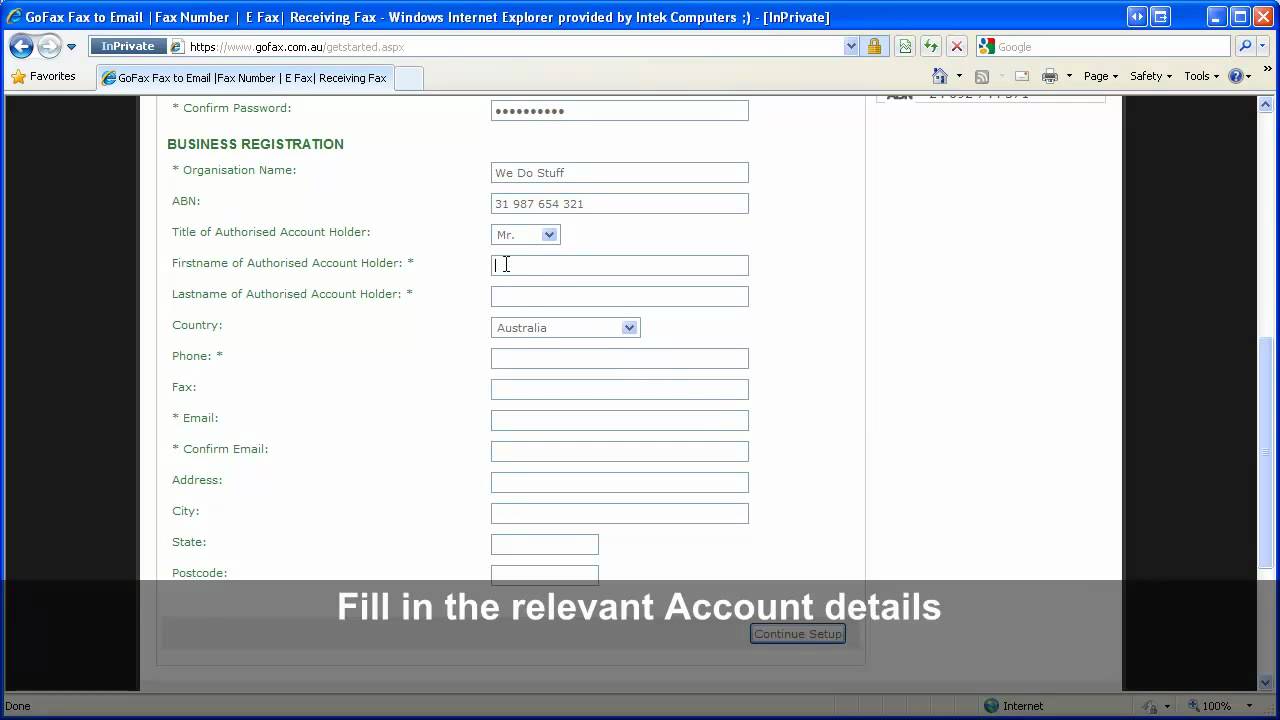
Task: Open the search provider dropdown arrow
Action: click(x=1261, y=46)
